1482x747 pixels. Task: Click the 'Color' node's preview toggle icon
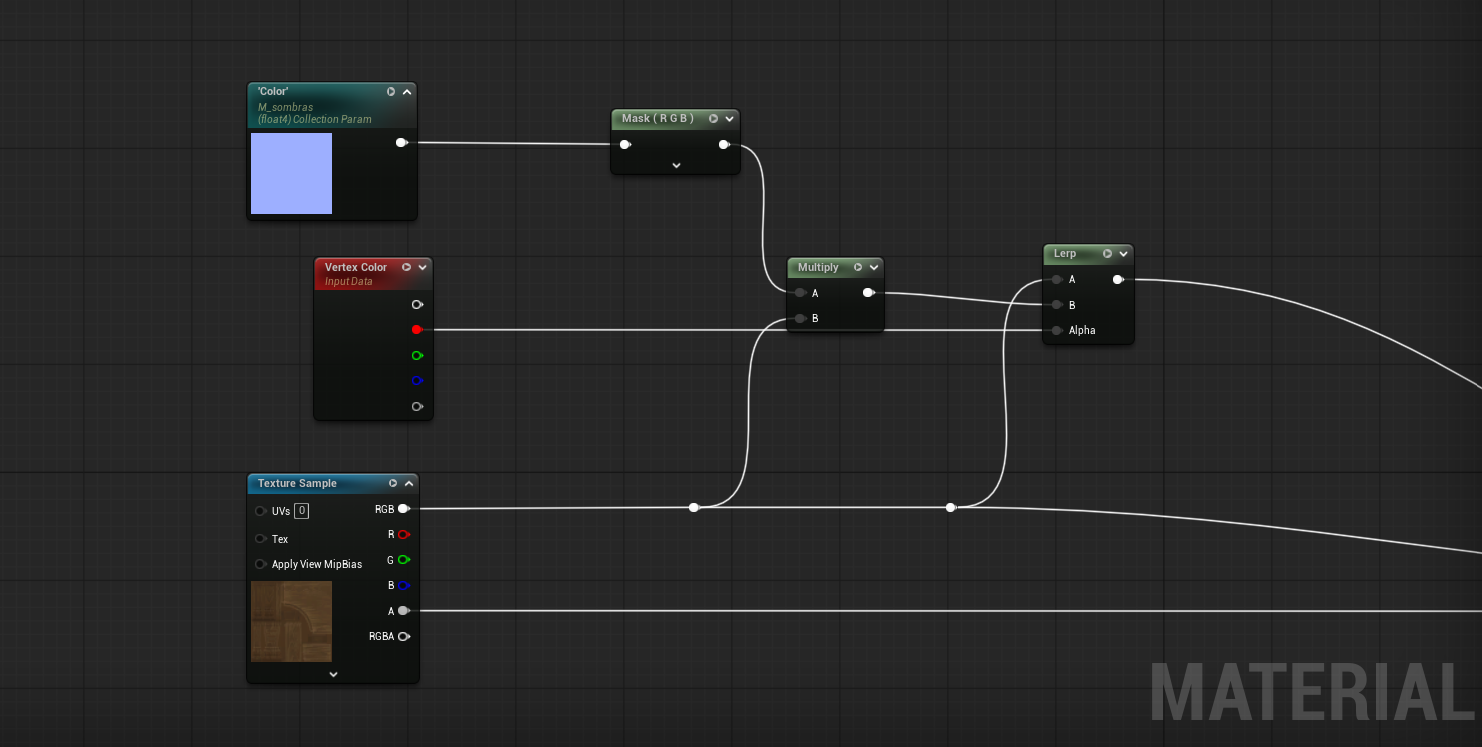pos(391,92)
